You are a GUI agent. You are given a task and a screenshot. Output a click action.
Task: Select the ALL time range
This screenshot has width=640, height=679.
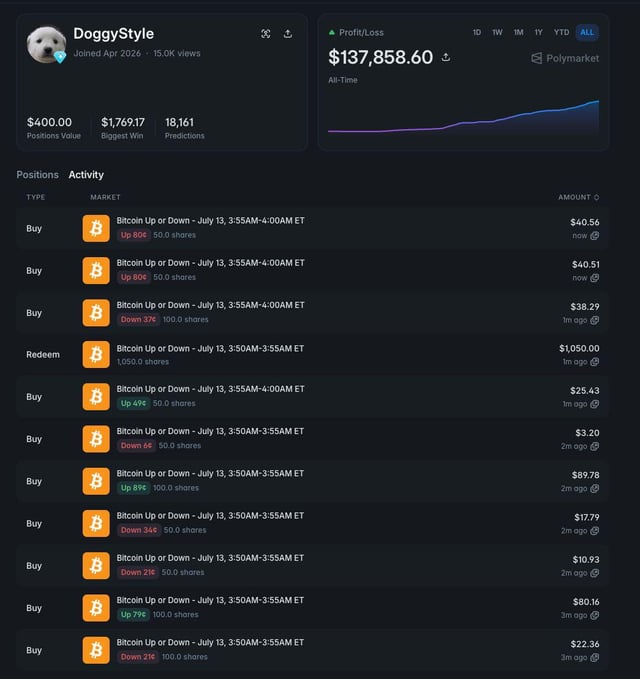coord(587,32)
